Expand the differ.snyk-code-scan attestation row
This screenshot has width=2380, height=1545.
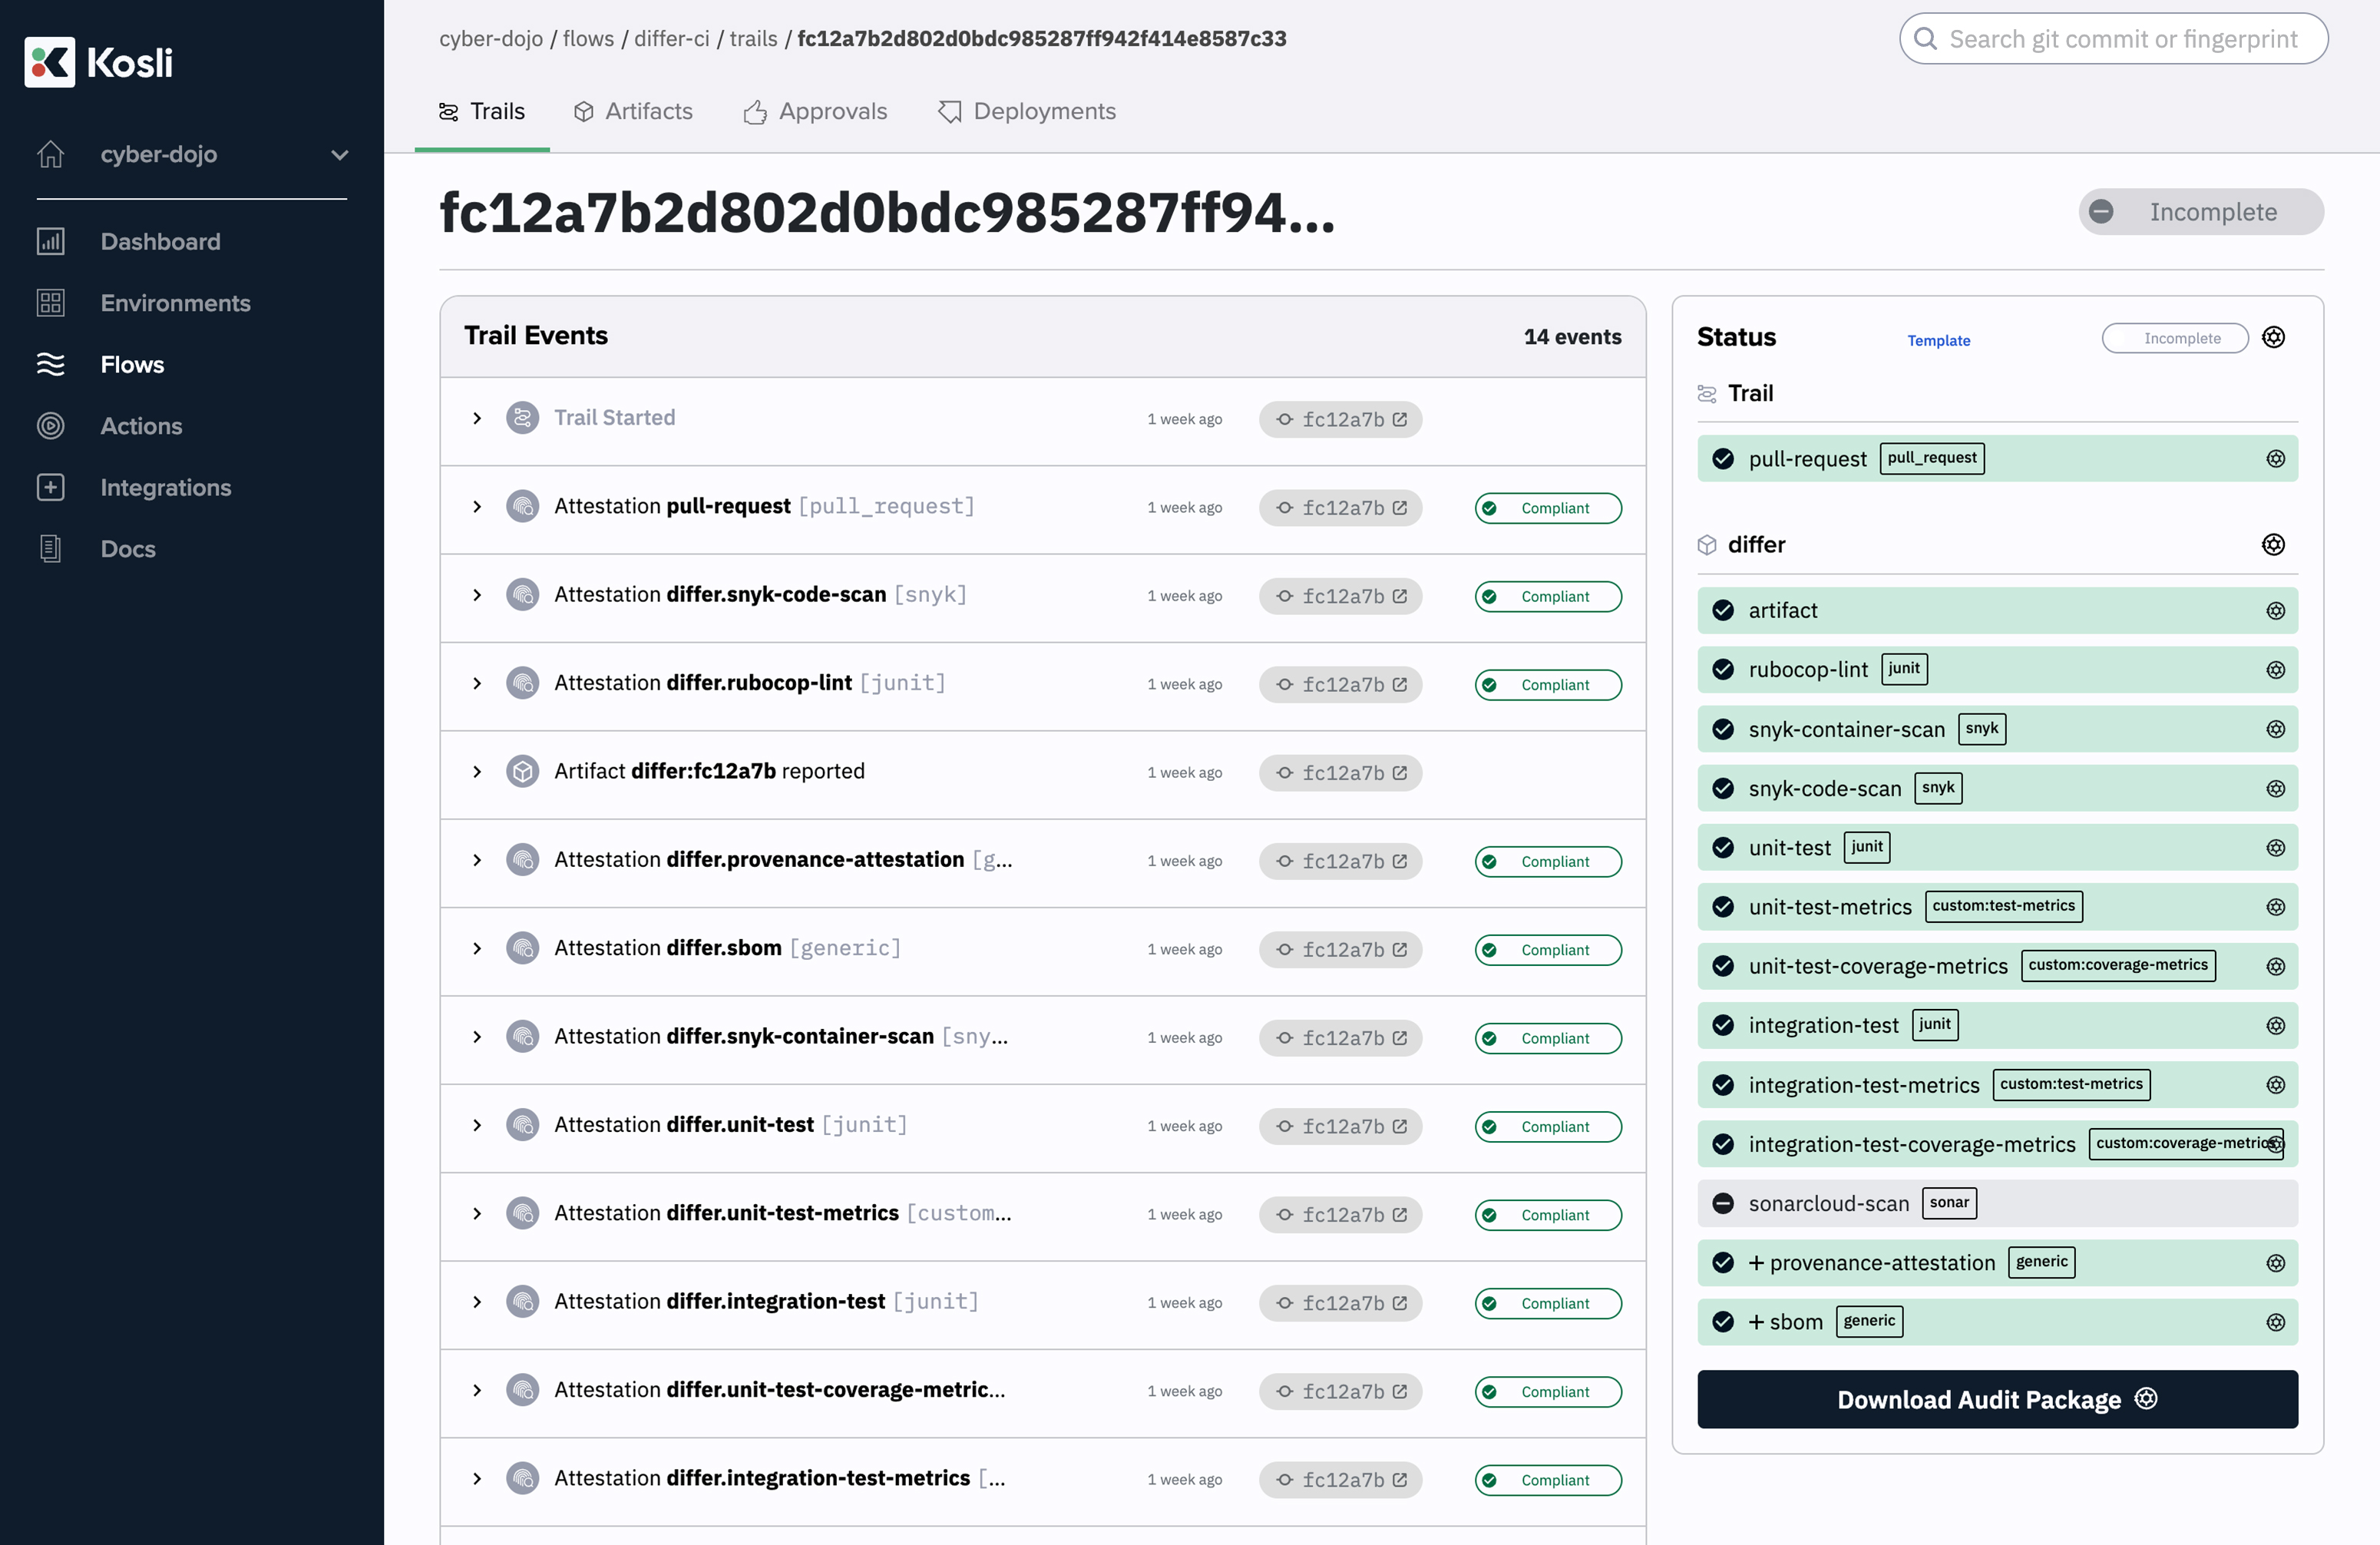(x=477, y=595)
